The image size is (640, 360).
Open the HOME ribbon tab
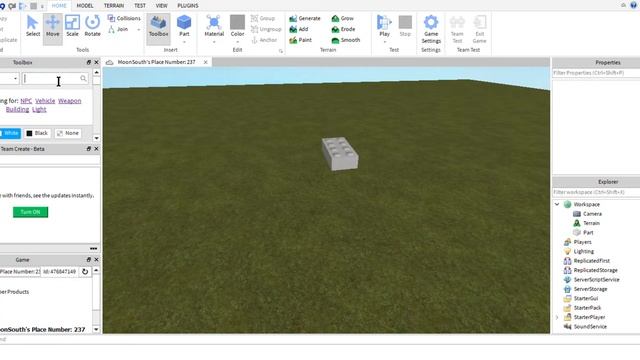(x=59, y=6)
